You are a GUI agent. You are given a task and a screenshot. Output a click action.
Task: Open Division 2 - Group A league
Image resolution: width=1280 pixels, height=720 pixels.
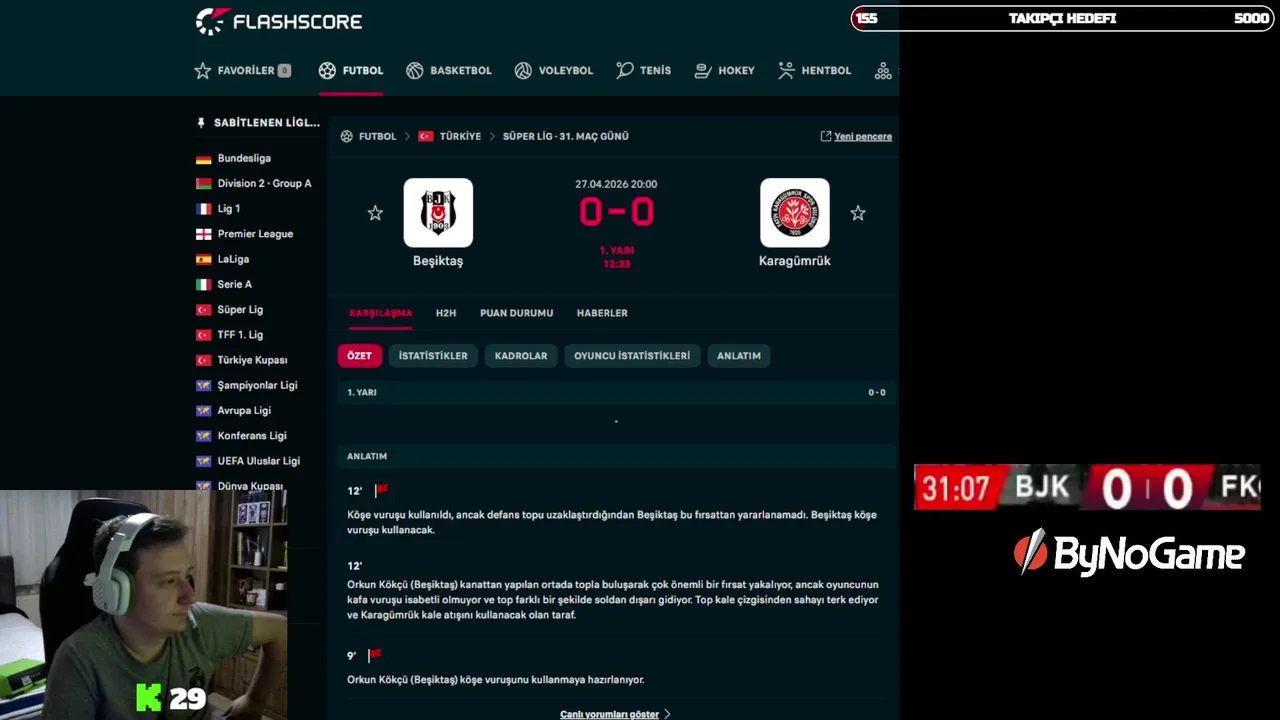264,183
